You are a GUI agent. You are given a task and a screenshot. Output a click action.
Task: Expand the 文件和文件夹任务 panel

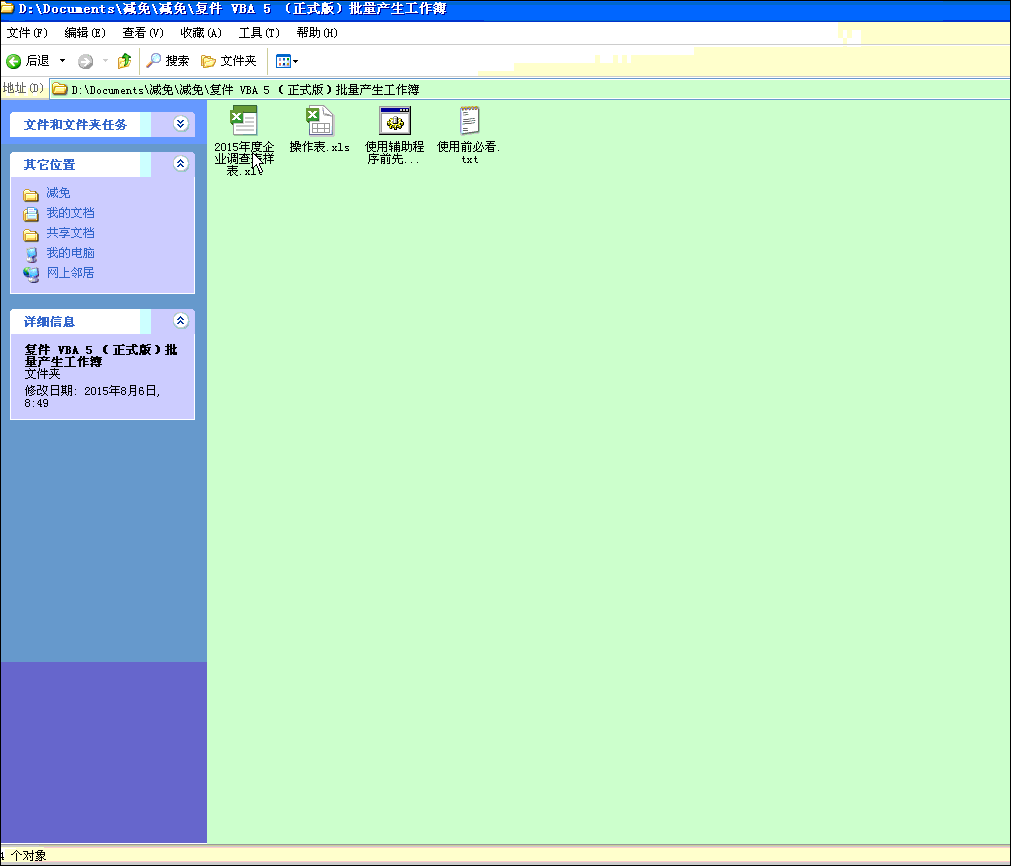coord(180,124)
